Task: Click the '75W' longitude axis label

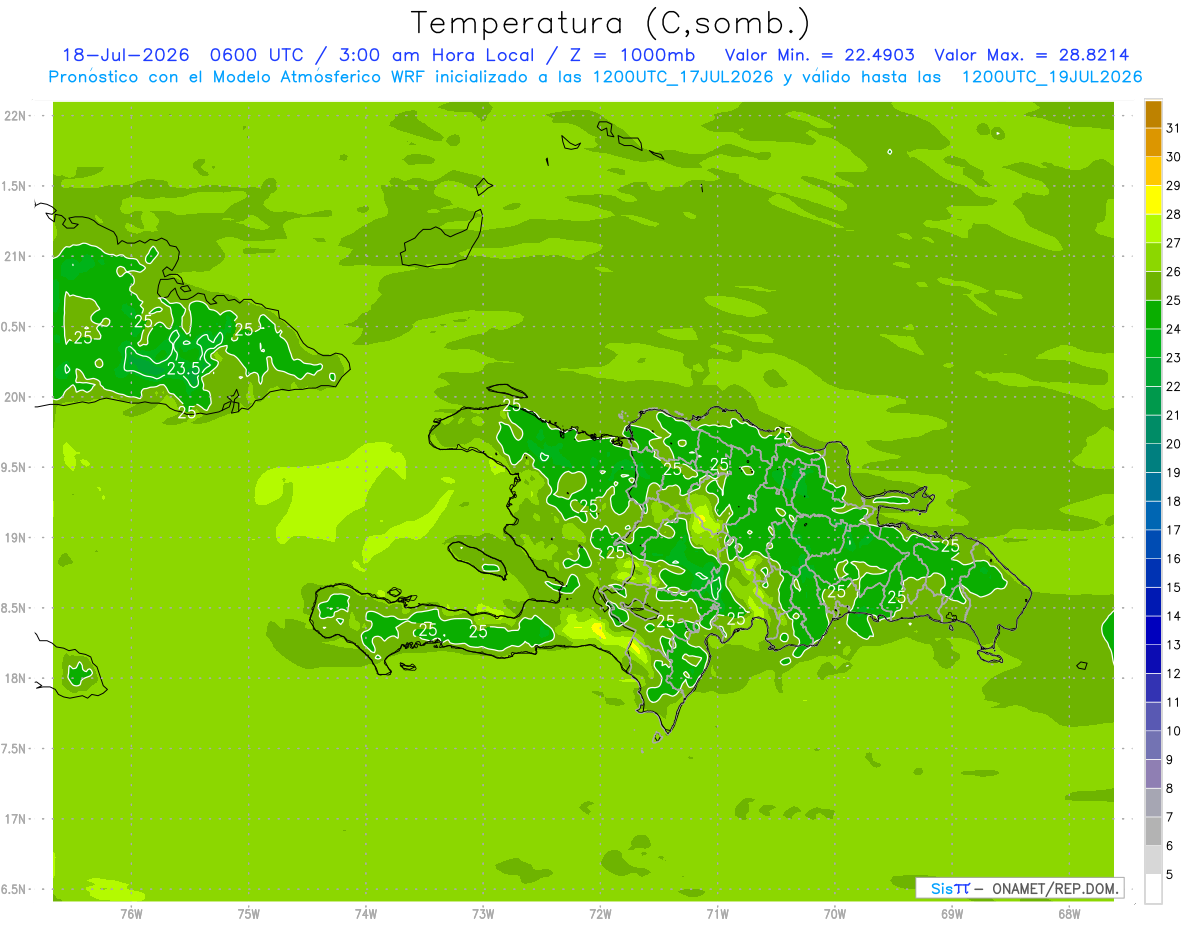Action: coord(248,913)
